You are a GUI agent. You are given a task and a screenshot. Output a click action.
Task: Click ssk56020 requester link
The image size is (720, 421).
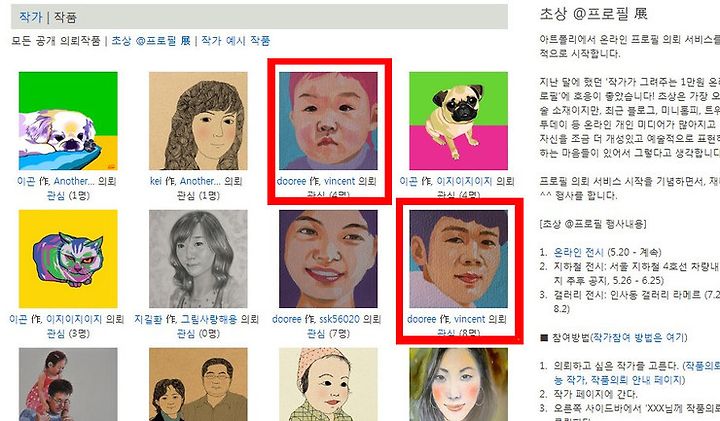339,319
